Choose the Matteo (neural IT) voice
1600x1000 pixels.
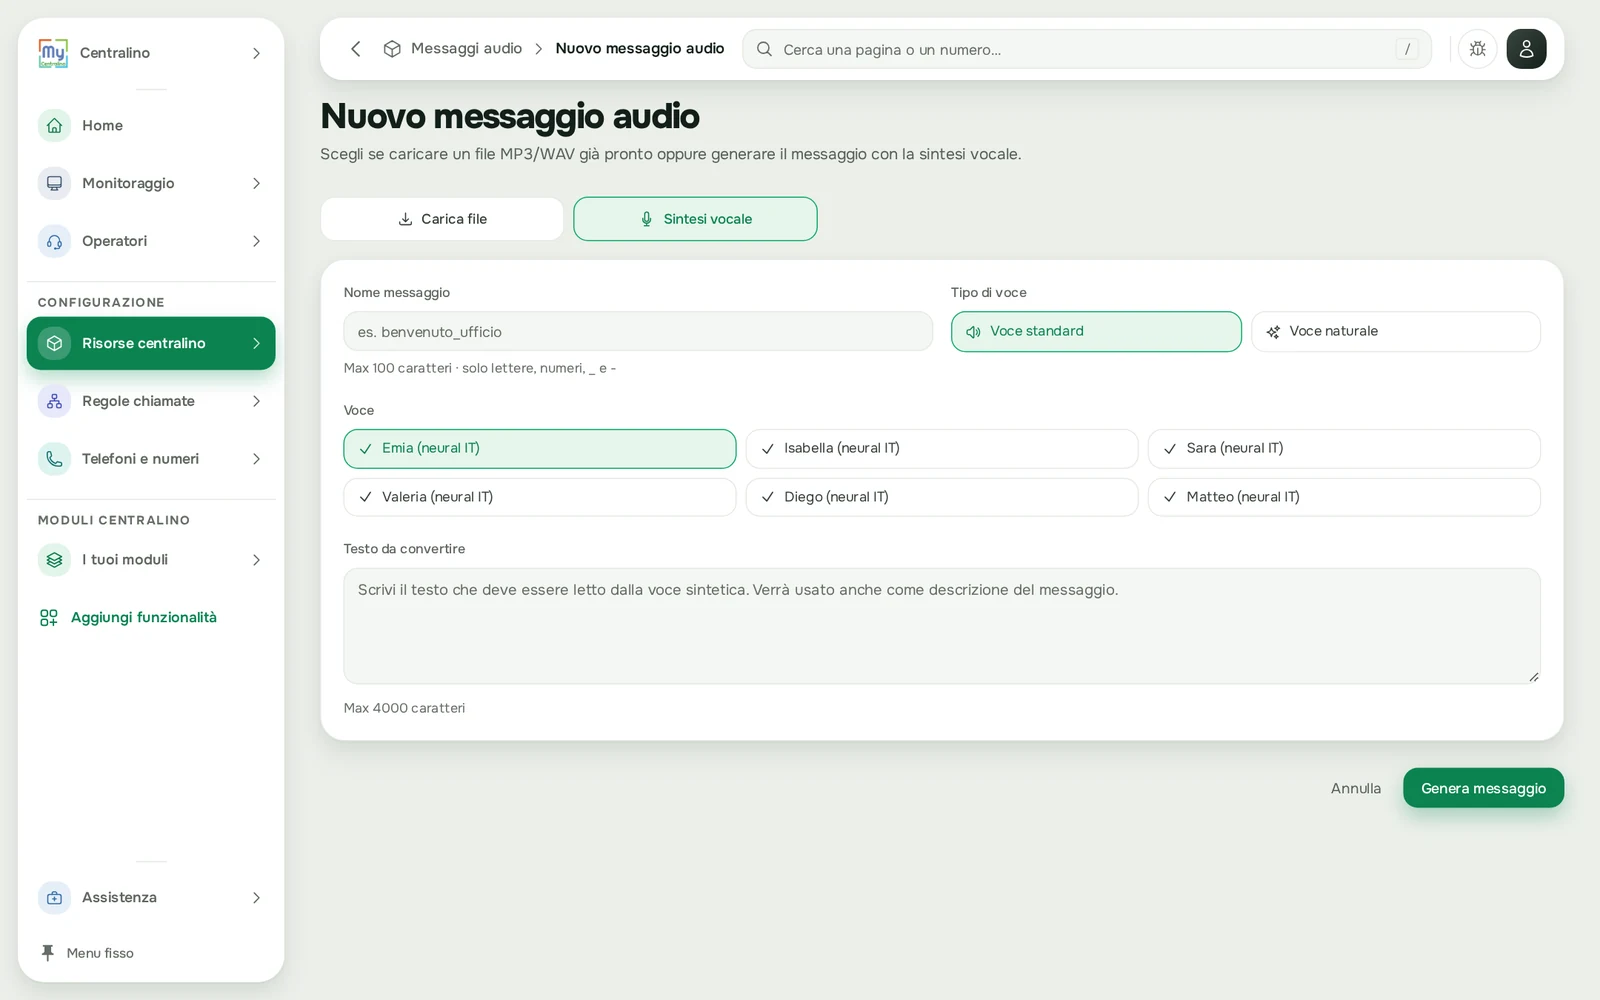[x=1344, y=497]
